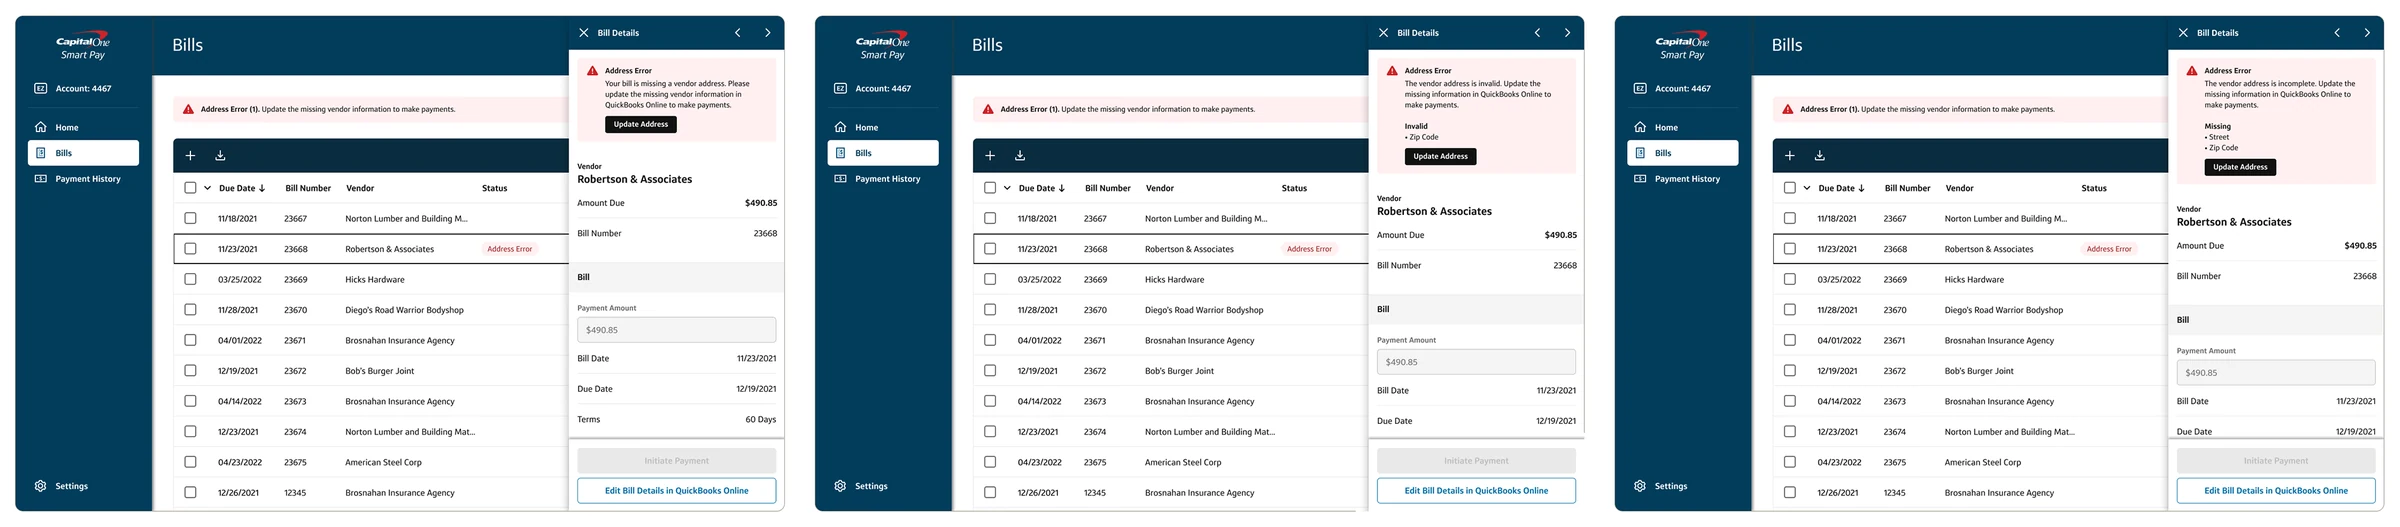The width and height of the screenshot is (2400, 527).
Task: Sort by Due Date in left screen
Action: coord(242,188)
